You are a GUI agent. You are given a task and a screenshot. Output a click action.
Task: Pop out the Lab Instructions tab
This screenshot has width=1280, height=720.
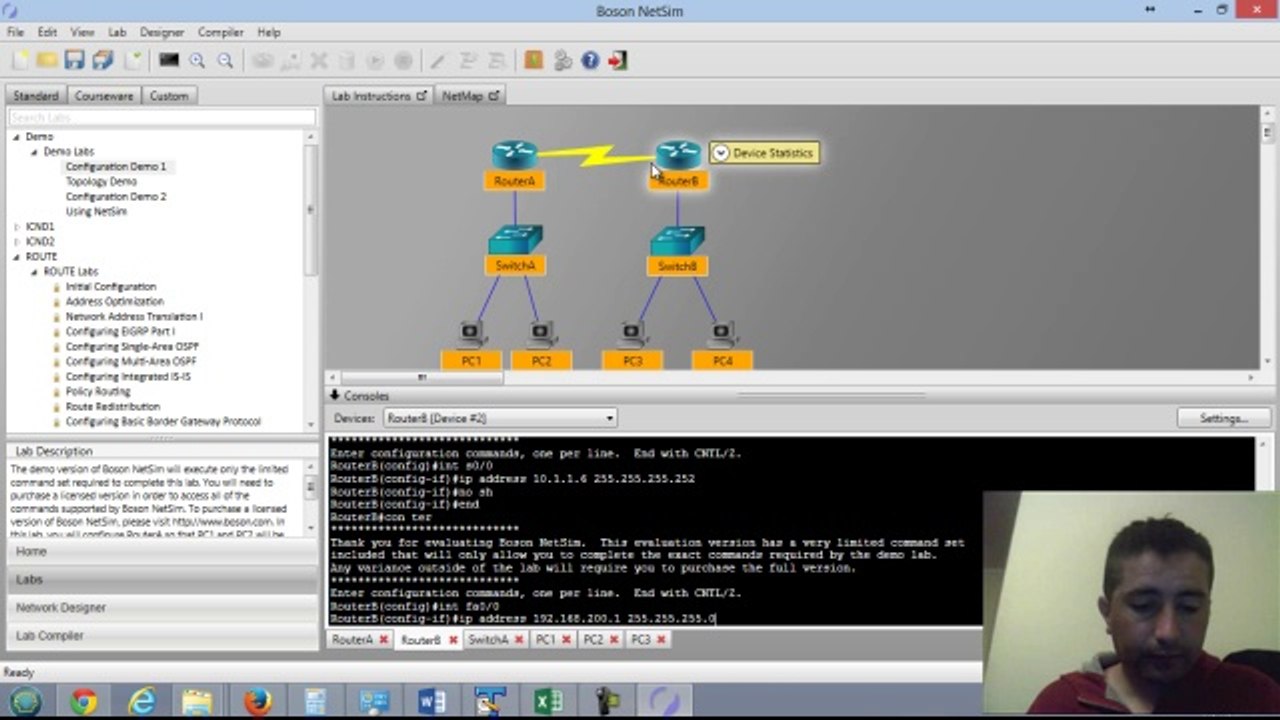(421, 96)
